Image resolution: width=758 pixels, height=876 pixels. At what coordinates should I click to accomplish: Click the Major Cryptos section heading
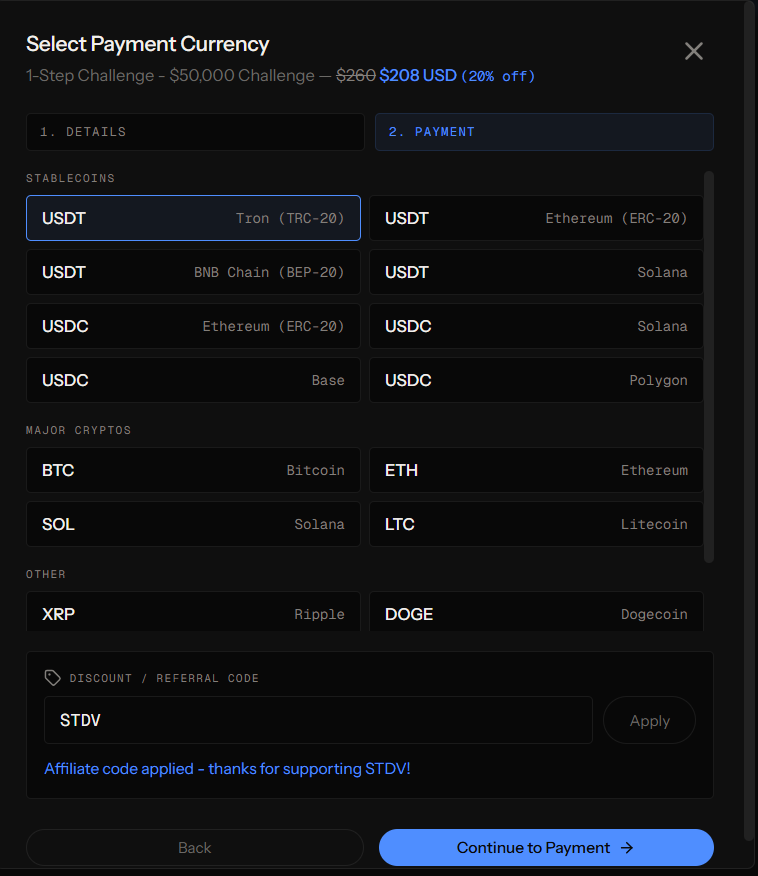coord(78,430)
